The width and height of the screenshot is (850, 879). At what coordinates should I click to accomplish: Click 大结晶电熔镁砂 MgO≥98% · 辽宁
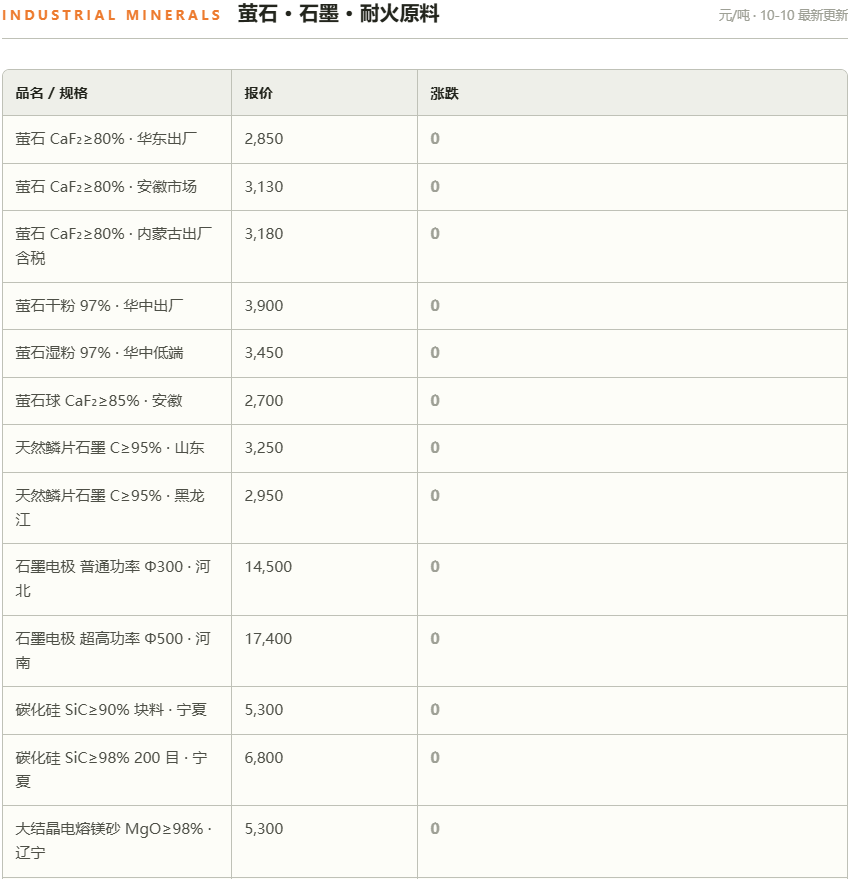pos(113,841)
